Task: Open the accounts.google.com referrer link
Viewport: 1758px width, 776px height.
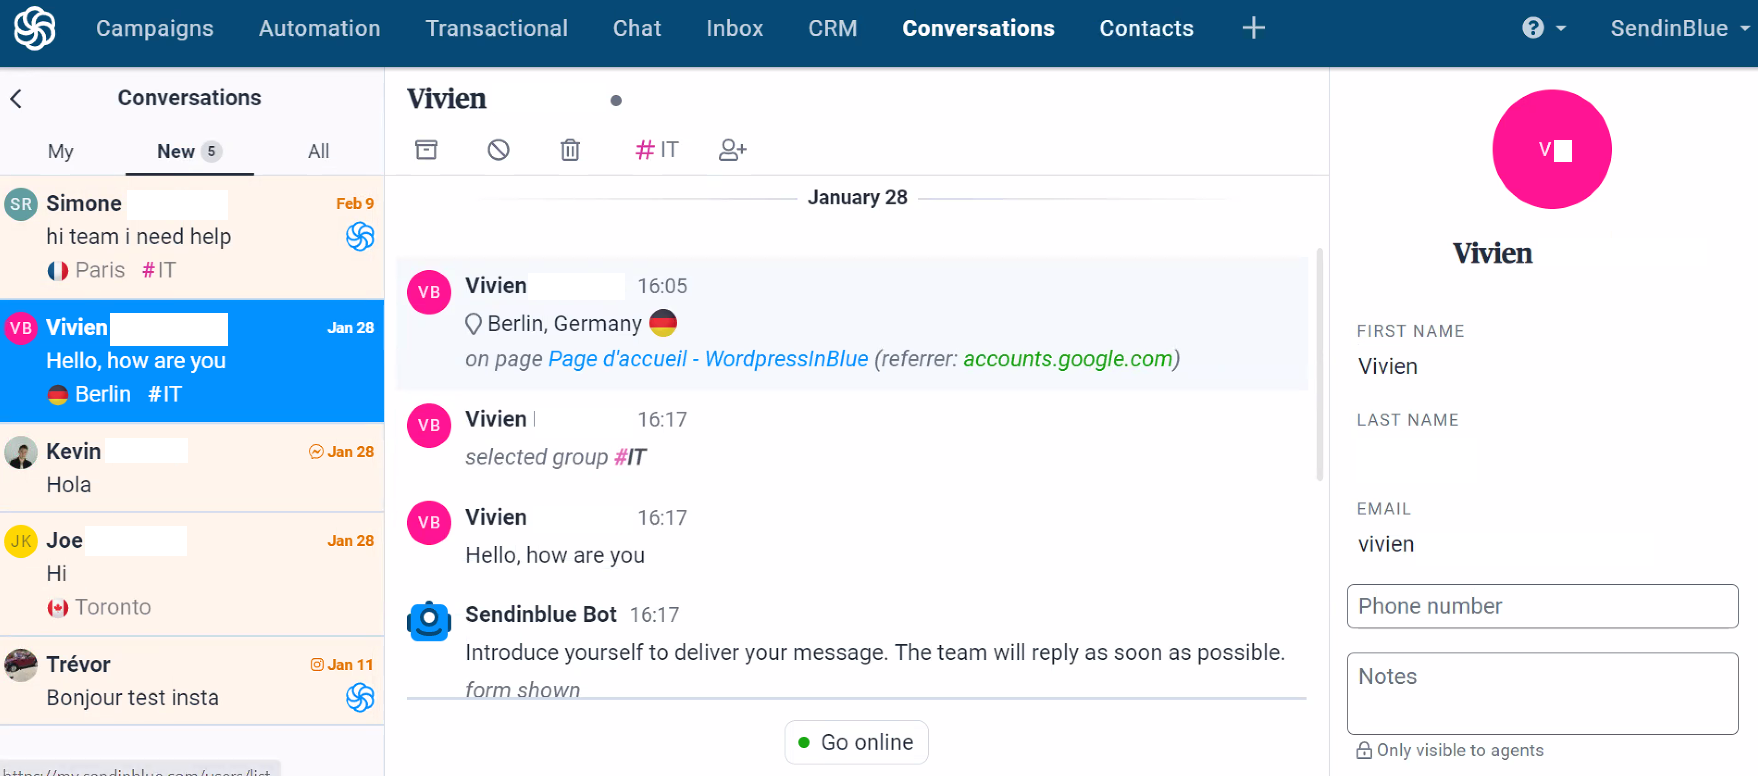Action: [x=1067, y=359]
